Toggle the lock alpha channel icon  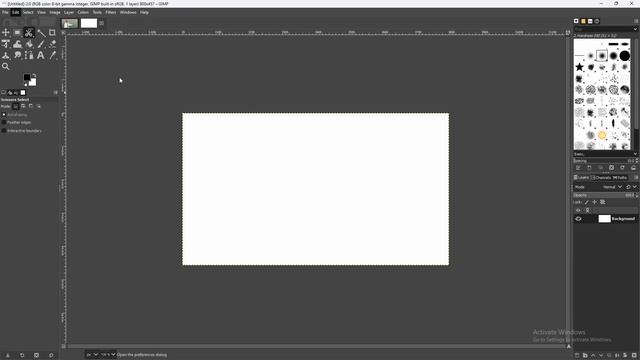point(602,202)
